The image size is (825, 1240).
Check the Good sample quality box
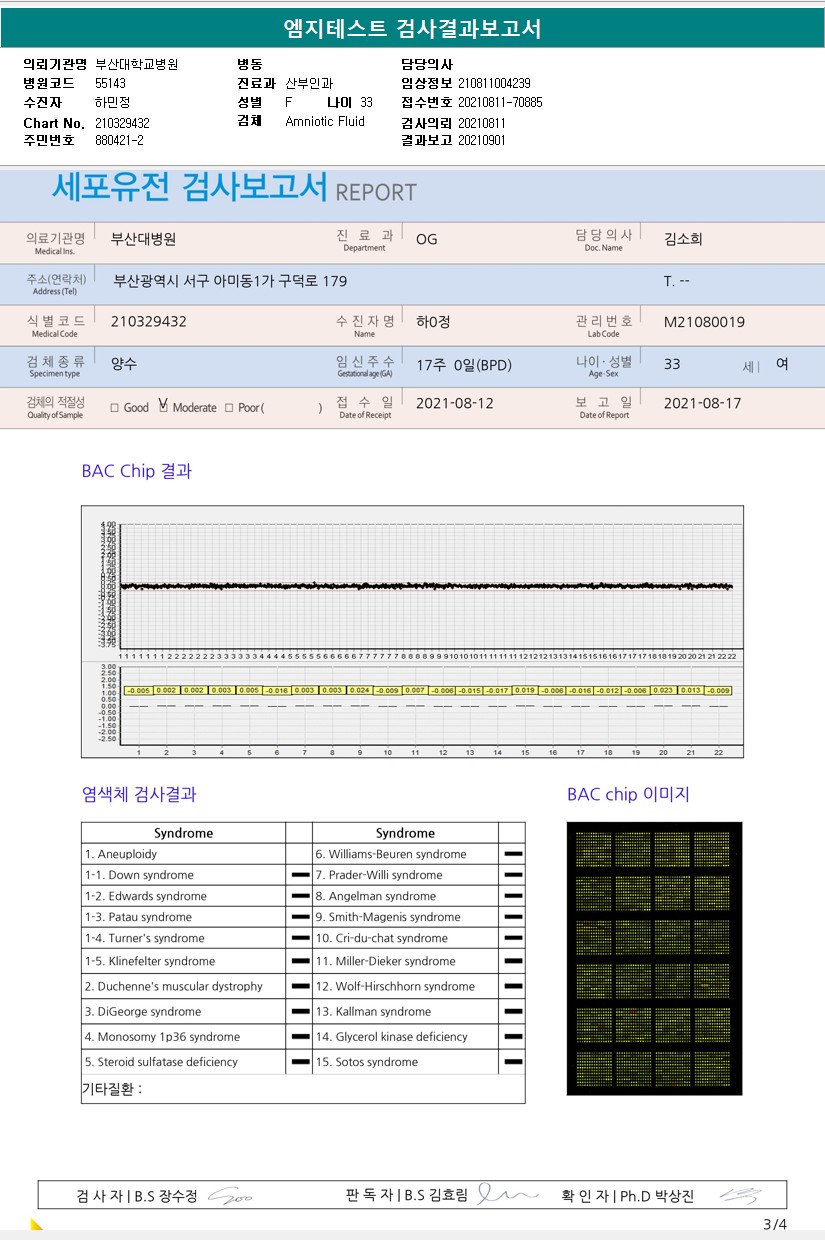tap(115, 408)
